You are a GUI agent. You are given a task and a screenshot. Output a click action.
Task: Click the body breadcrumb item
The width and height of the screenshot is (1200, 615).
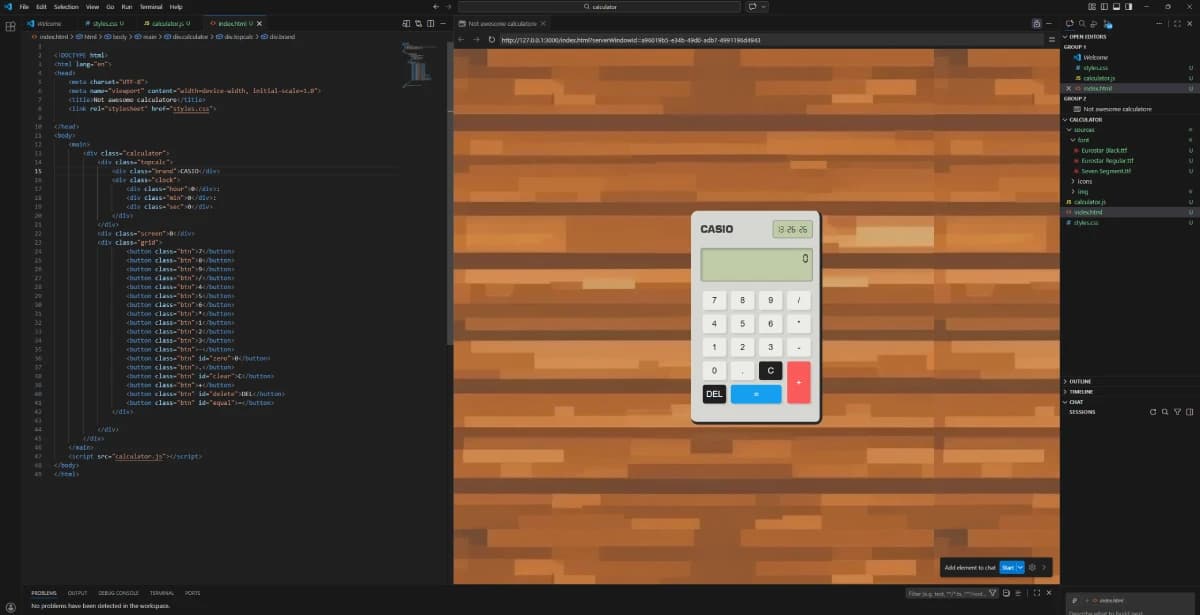116,37
